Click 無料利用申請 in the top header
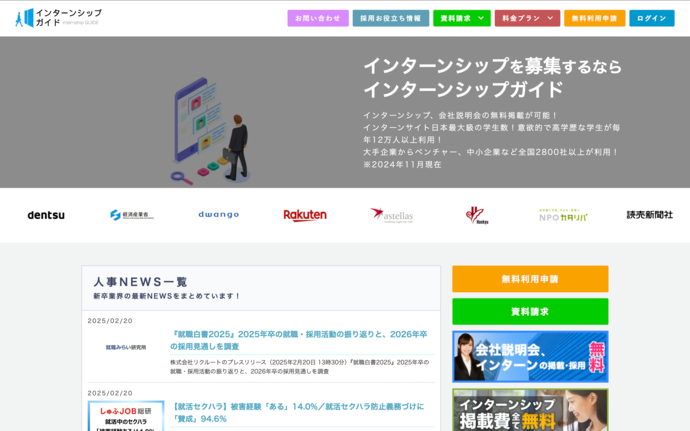Image resolution: width=690 pixels, height=431 pixels. (594, 18)
